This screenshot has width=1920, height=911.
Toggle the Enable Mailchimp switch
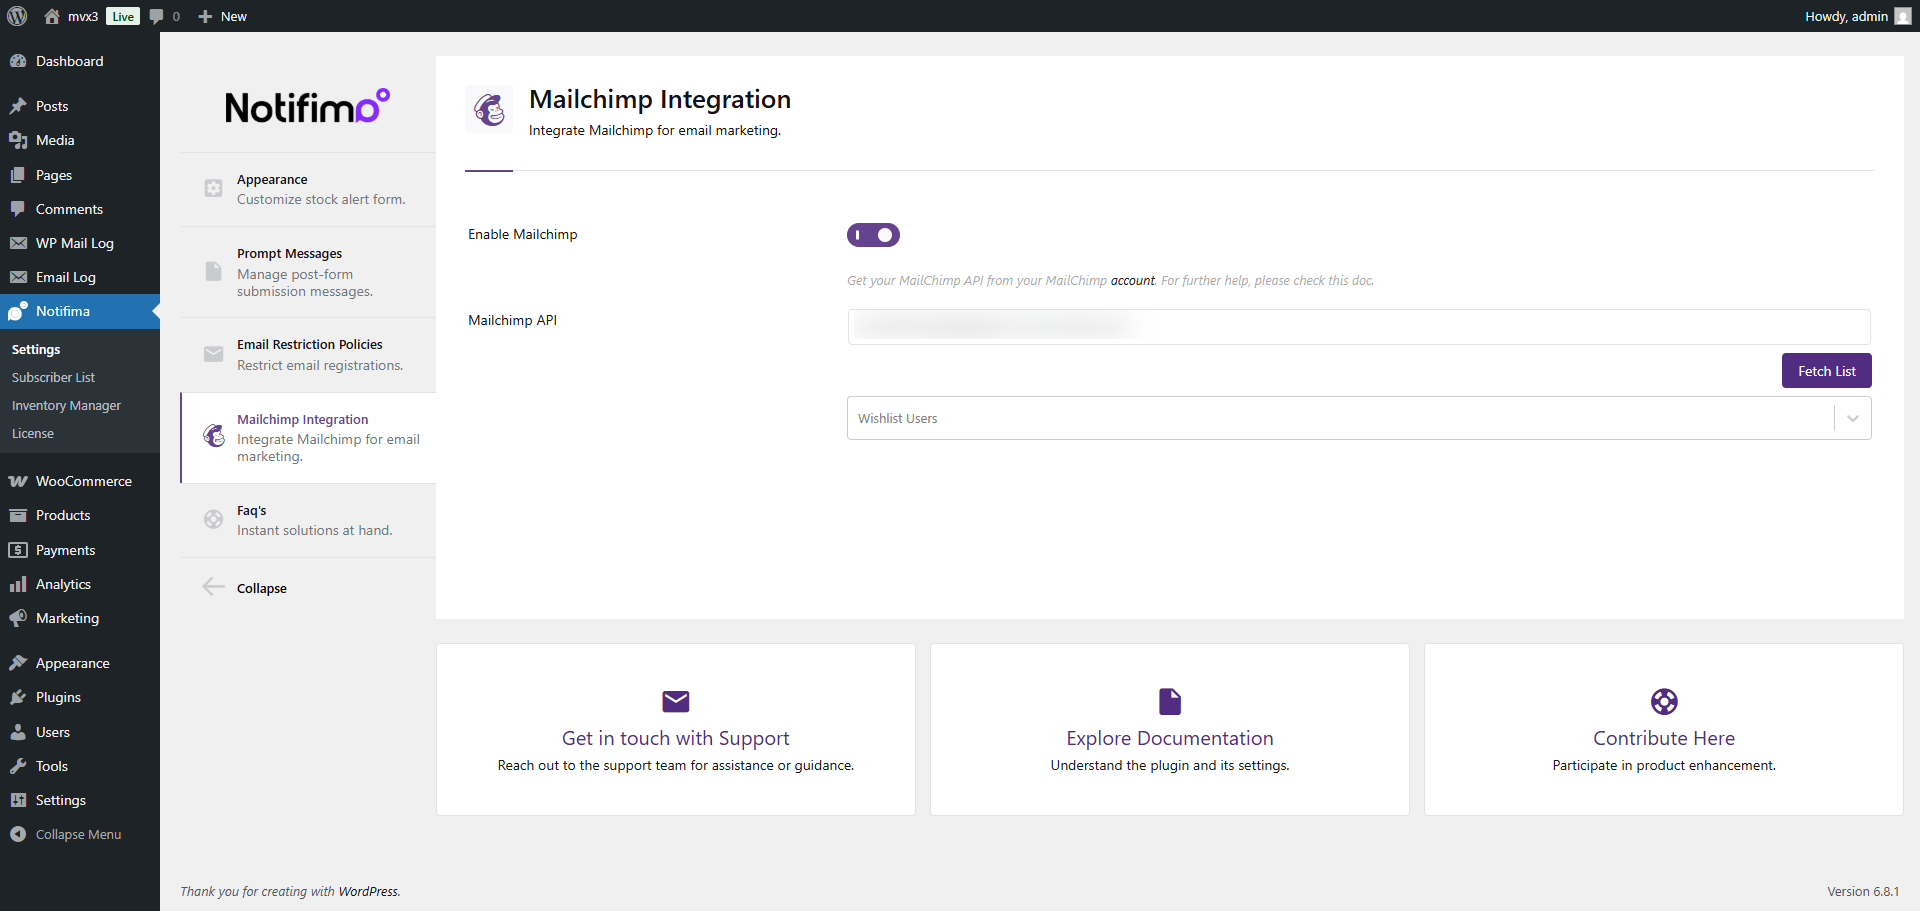873,235
